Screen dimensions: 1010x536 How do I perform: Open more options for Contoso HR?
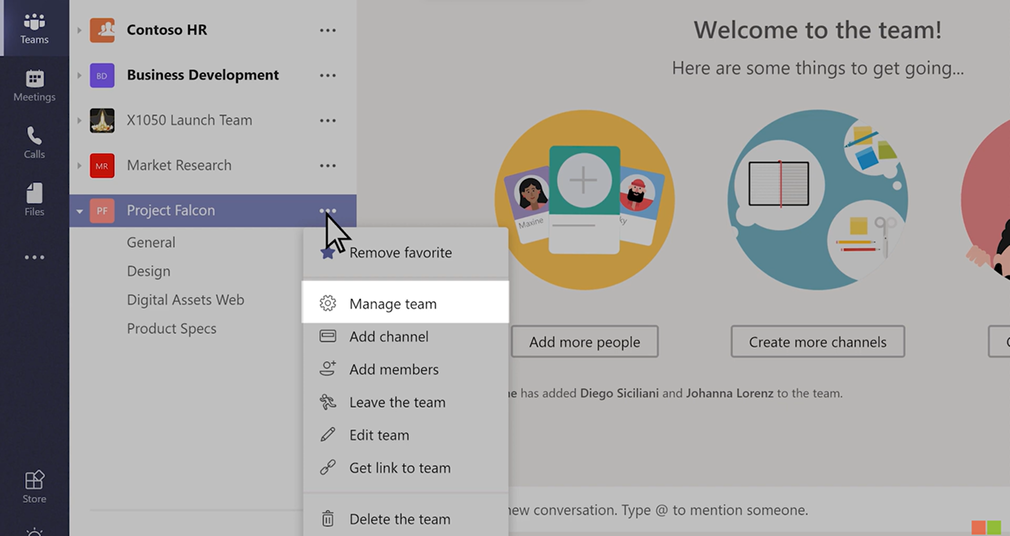pos(328,30)
